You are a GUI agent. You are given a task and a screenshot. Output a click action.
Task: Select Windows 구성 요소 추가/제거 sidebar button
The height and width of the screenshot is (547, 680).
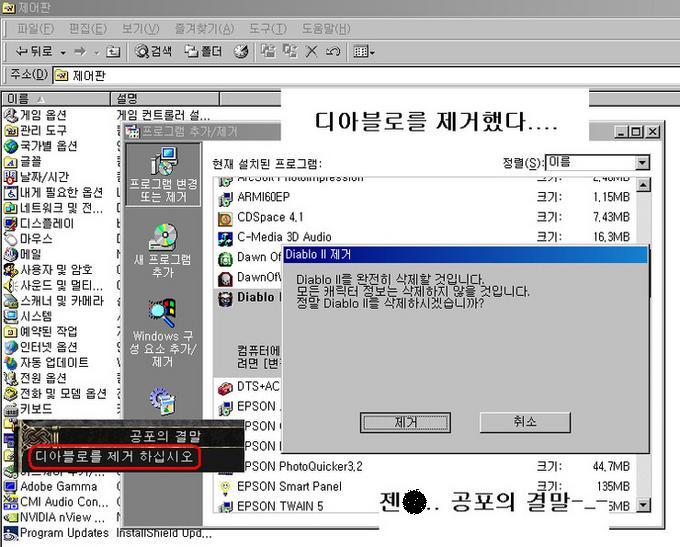[x=163, y=333]
